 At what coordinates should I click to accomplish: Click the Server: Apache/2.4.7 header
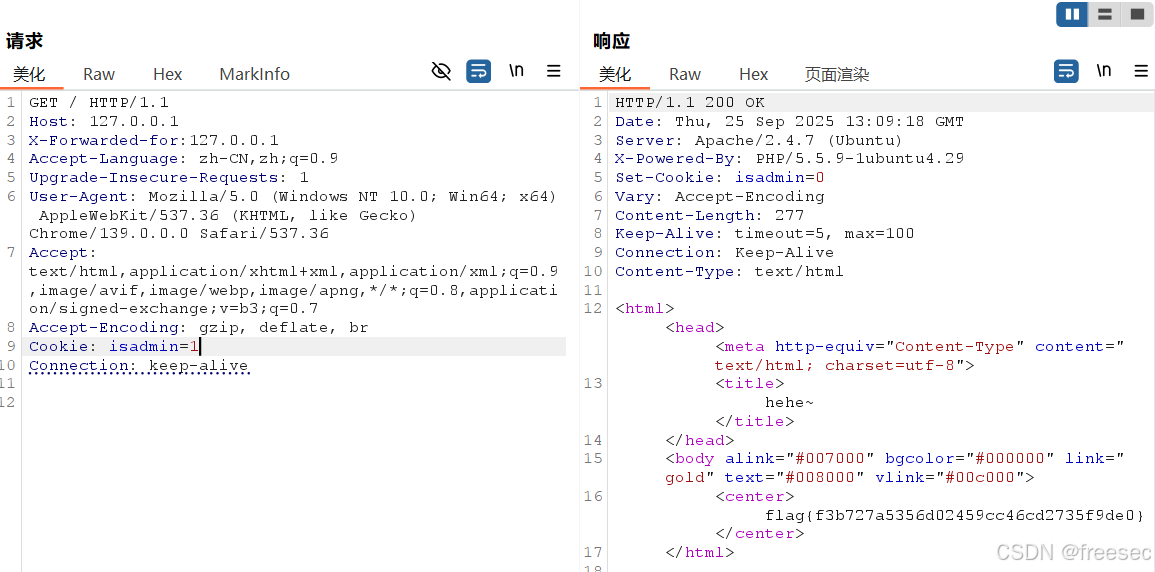pyautogui.click(x=759, y=141)
